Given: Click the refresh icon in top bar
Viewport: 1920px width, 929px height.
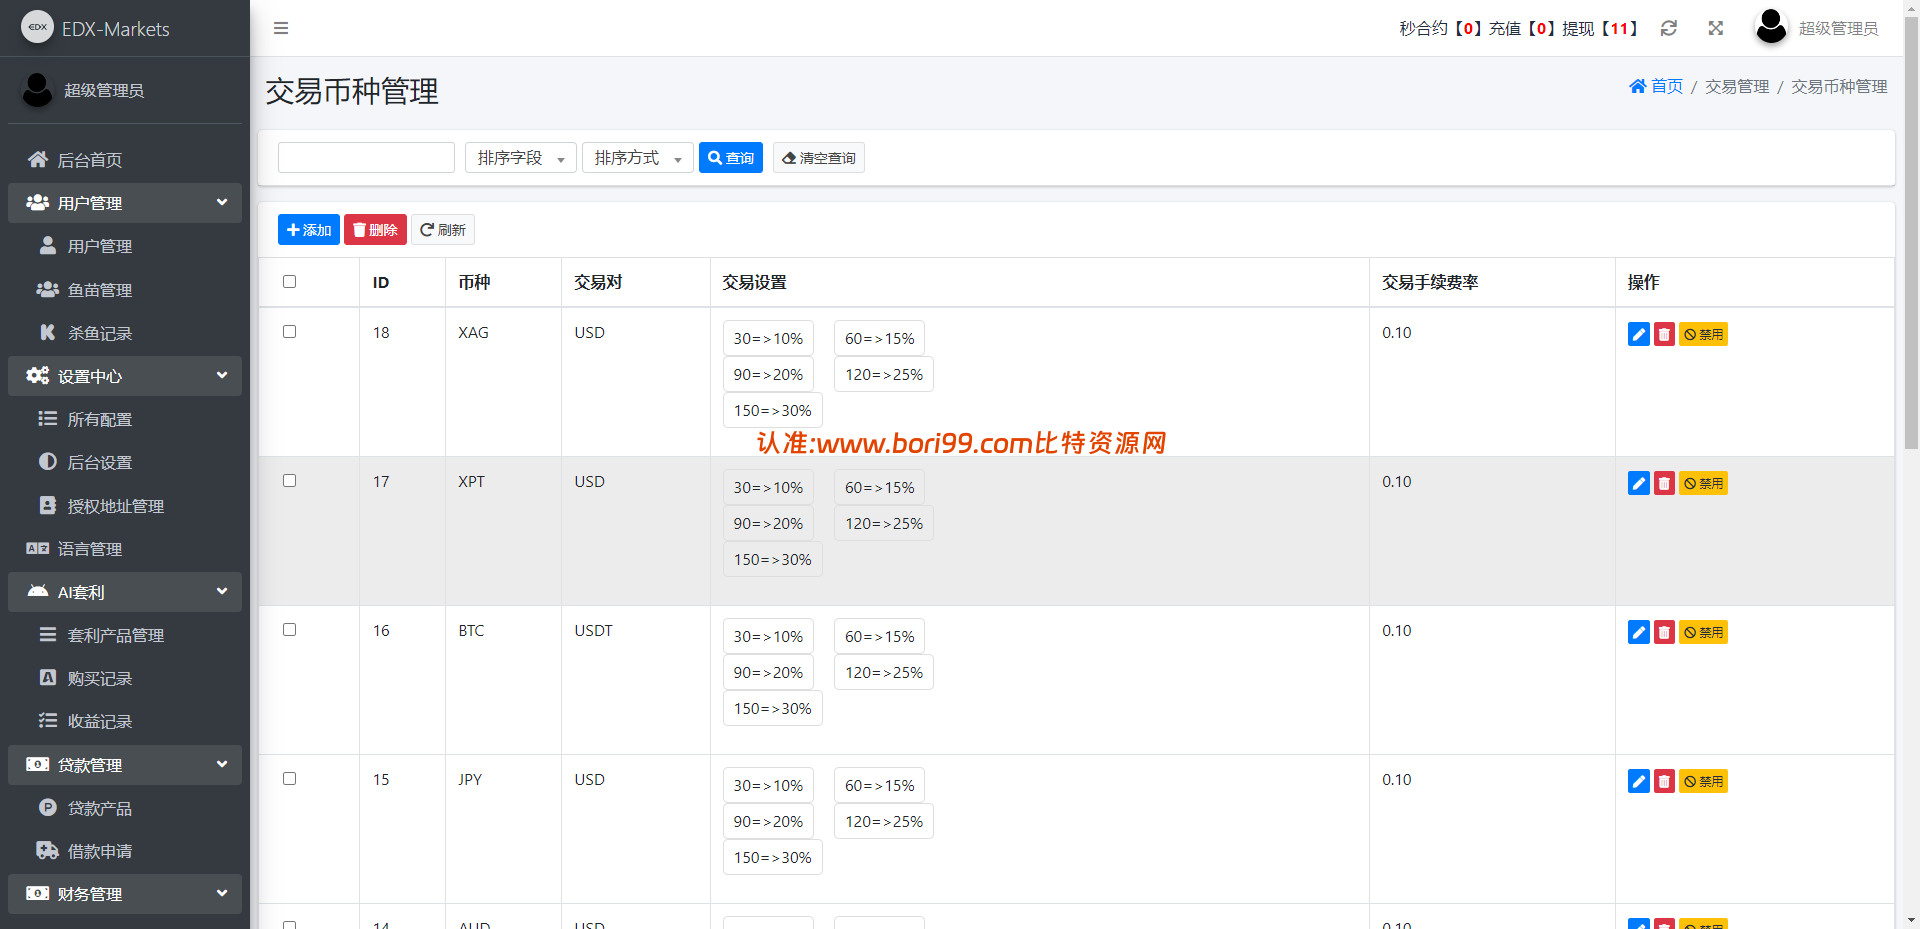Looking at the screenshot, I should [1669, 28].
